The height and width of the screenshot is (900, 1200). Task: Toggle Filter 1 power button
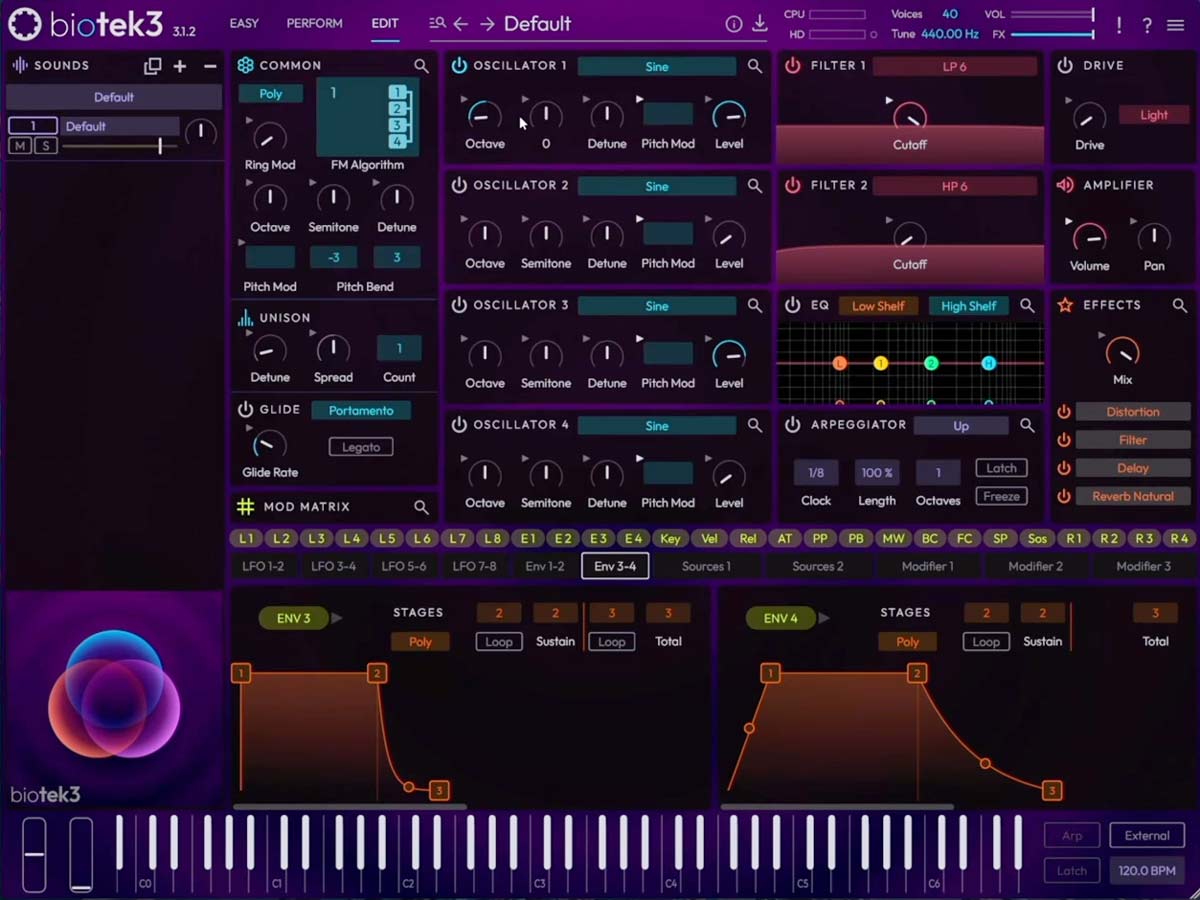[793, 66]
